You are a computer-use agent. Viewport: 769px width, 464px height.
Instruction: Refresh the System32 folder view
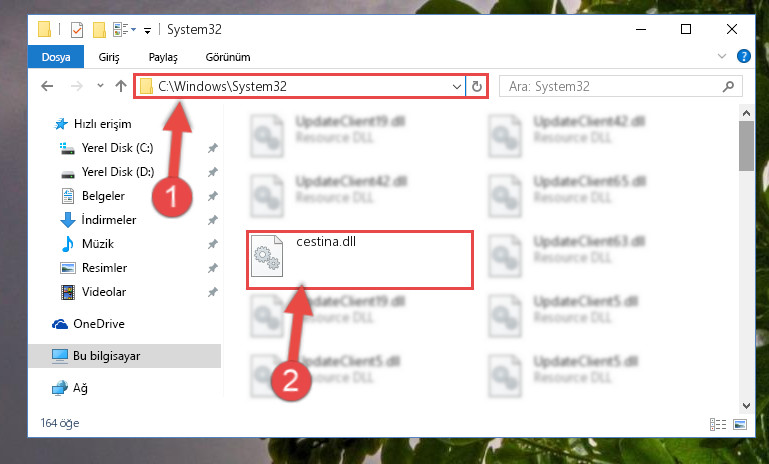click(476, 87)
